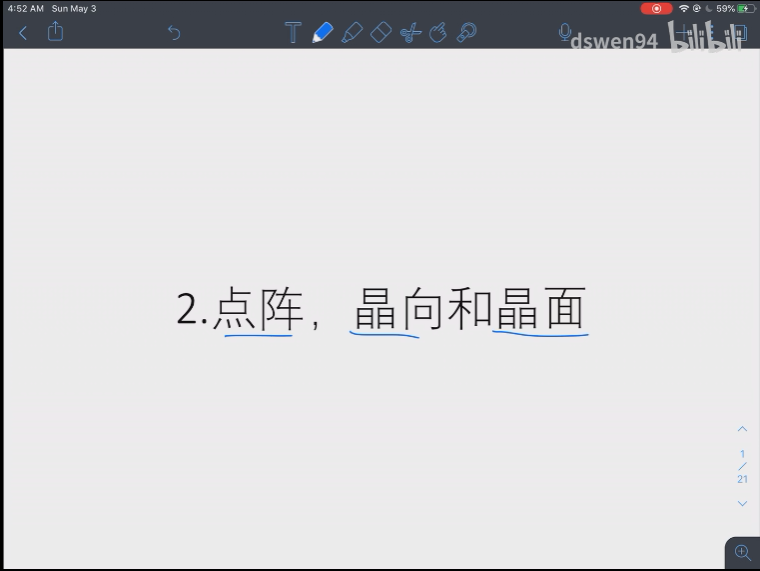Image resolution: width=760 pixels, height=571 pixels.
Task: Select the Scissors lasso tool
Action: pyautogui.click(x=410, y=33)
